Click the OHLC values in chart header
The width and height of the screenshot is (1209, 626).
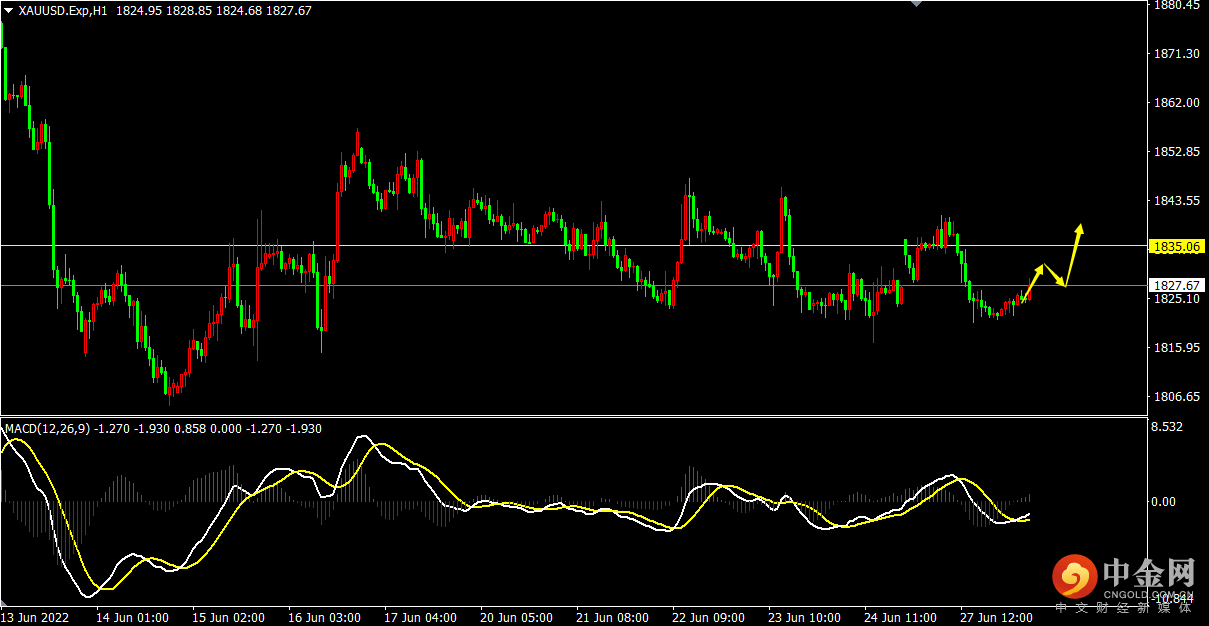tap(214, 10)
